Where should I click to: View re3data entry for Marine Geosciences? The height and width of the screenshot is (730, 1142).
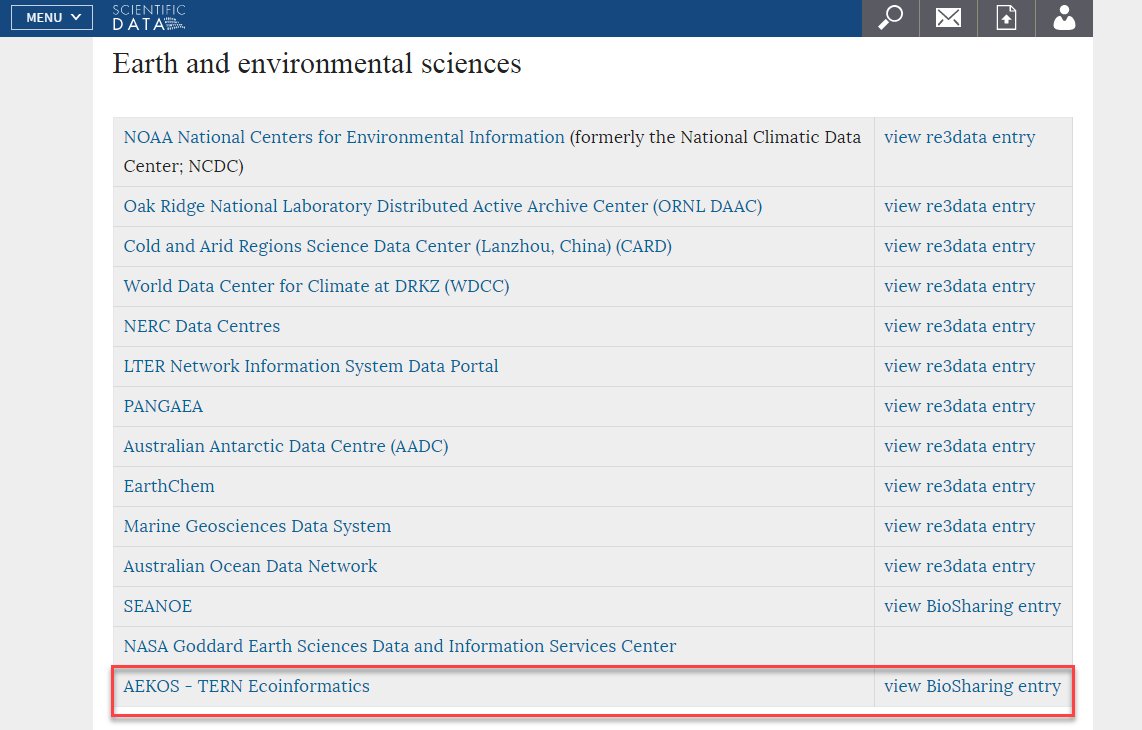click(959, 527)
